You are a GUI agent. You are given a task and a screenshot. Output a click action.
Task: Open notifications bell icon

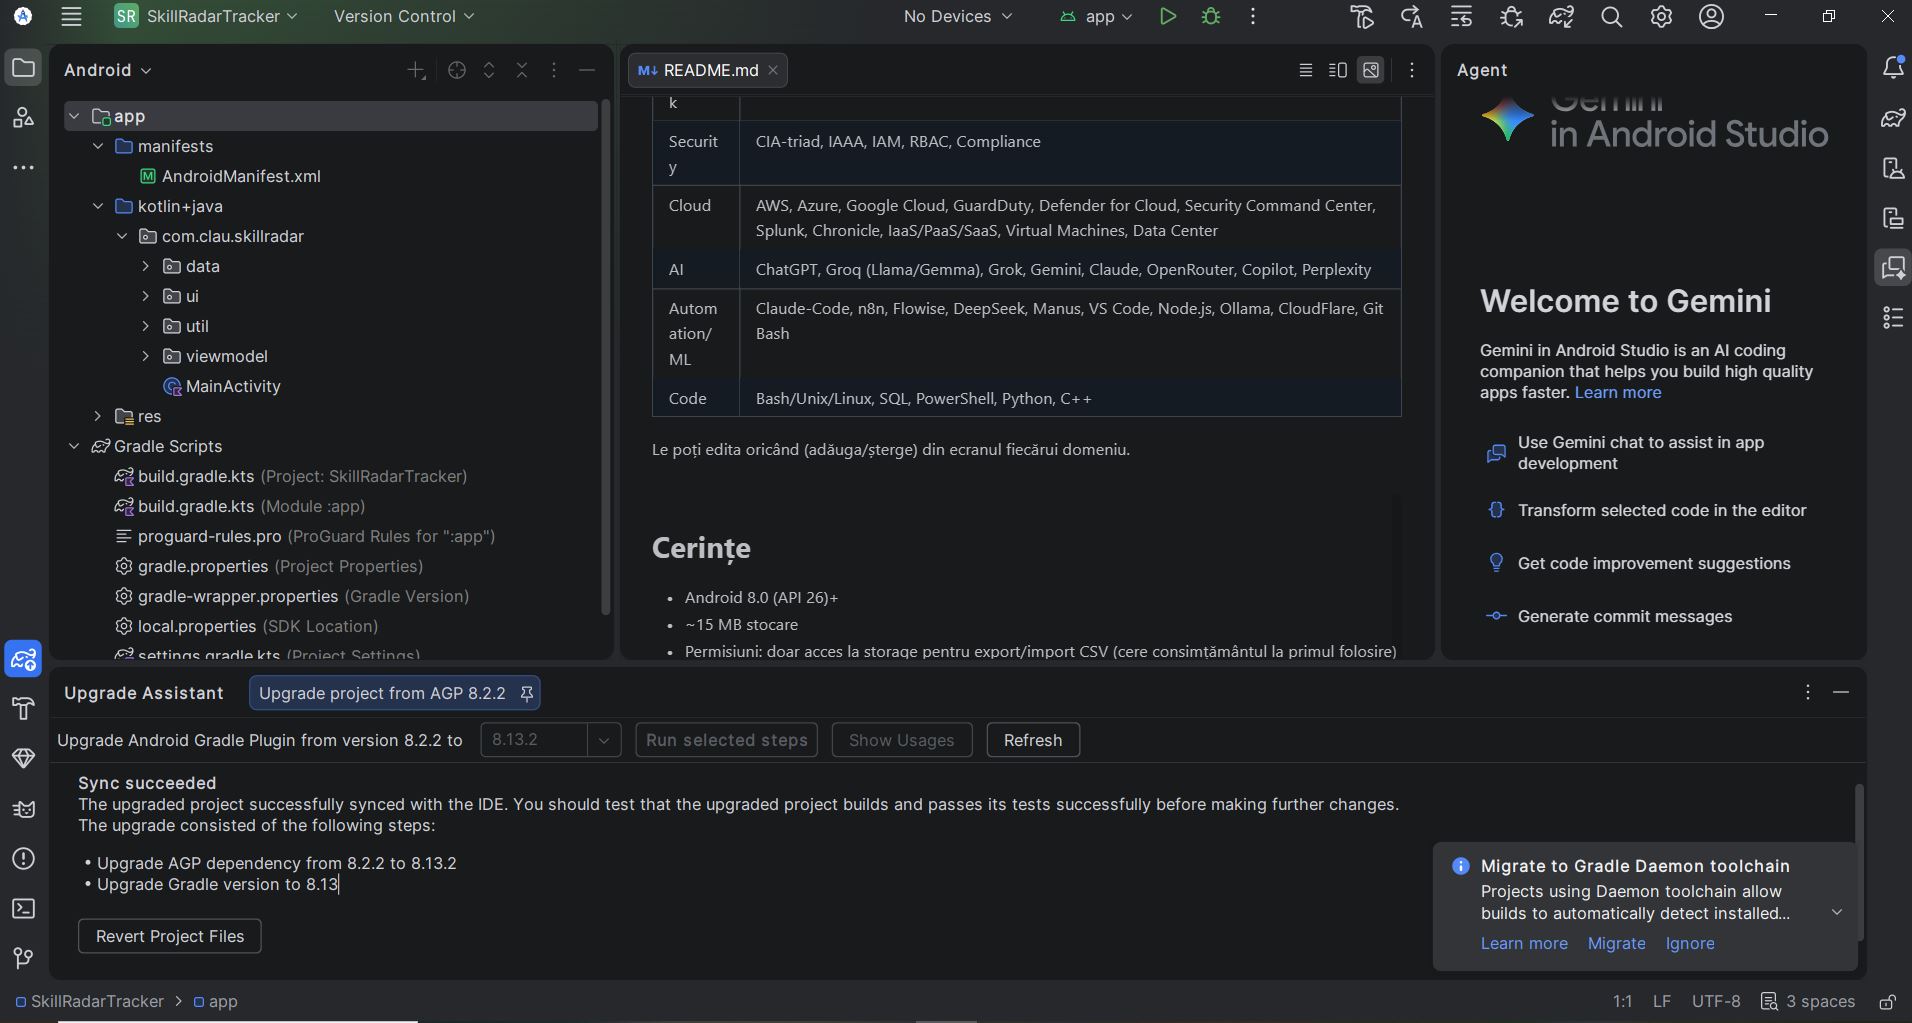click(1893, 68)
